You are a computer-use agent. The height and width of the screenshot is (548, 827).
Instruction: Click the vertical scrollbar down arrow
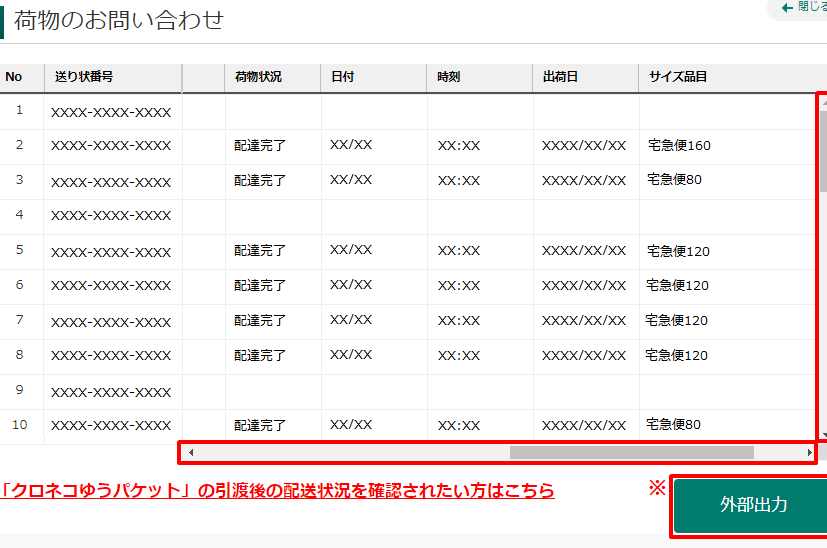[x=823, y=435]
